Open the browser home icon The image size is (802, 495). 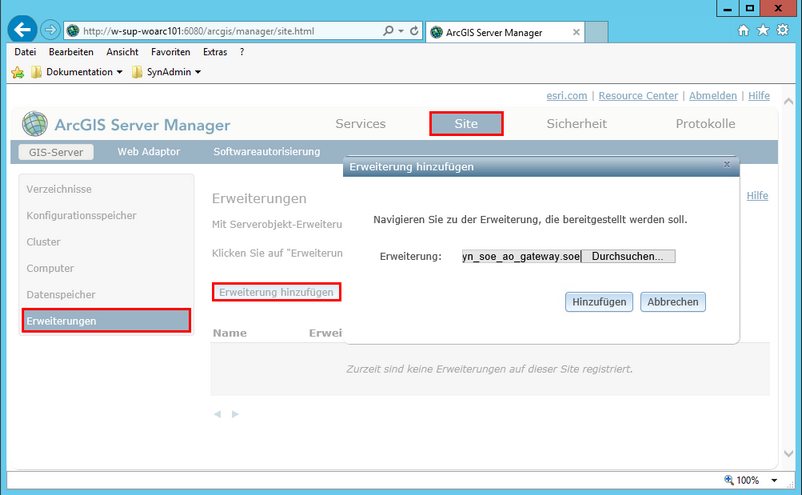[x=743, y=31]
